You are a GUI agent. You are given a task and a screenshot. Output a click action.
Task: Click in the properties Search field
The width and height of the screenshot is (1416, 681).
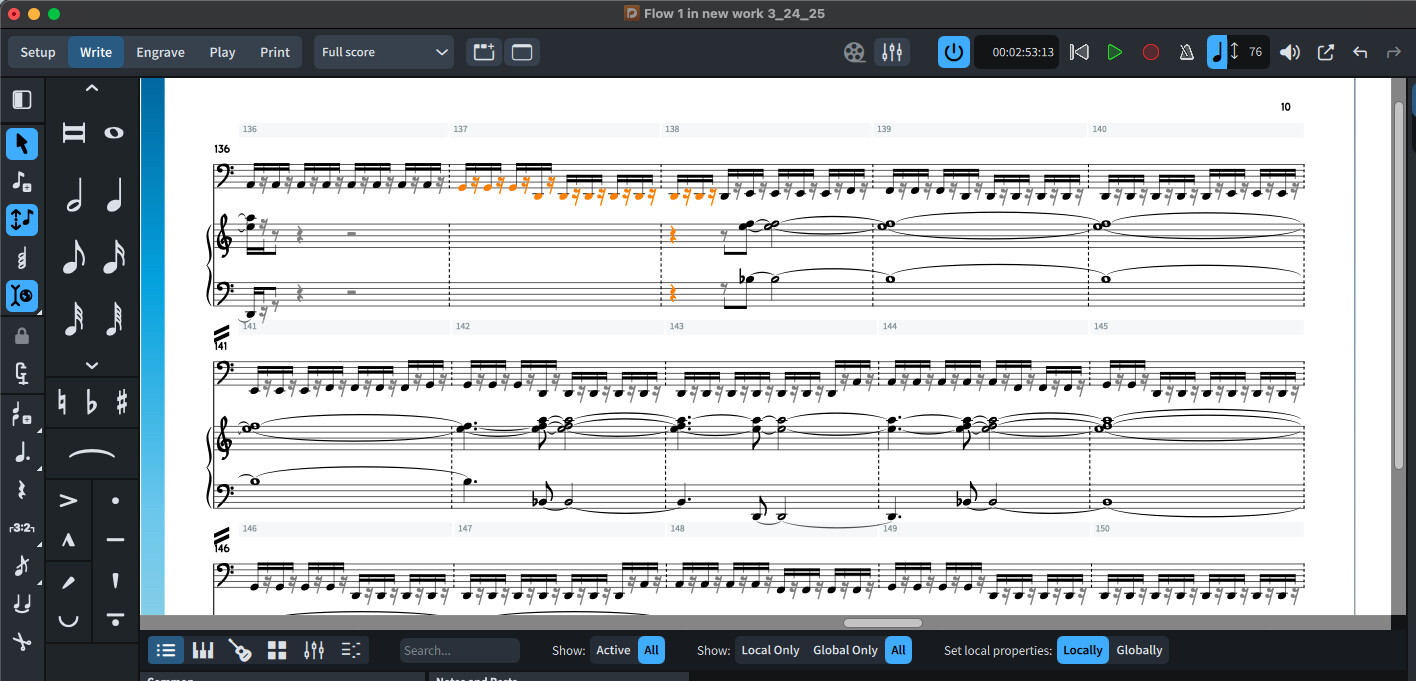tap(460, 650)
